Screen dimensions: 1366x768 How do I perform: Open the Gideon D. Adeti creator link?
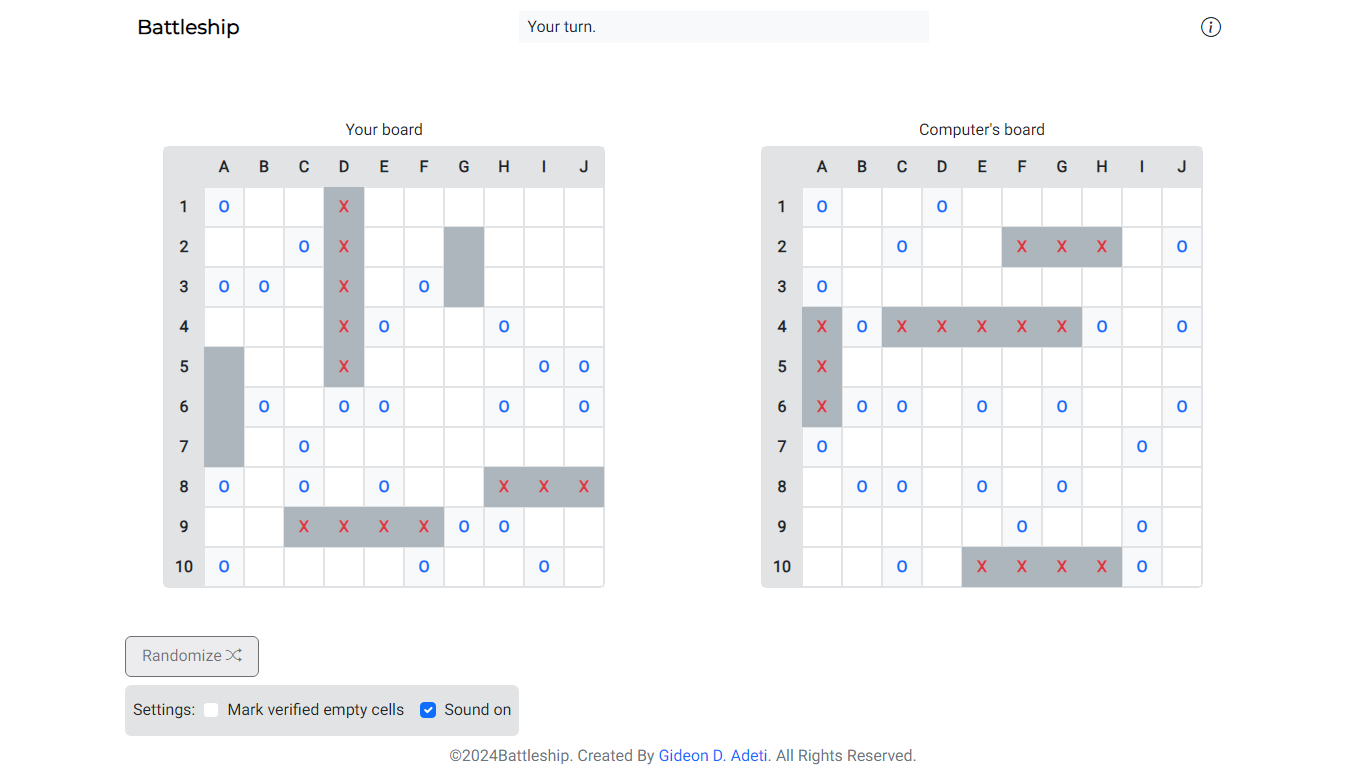713,755
